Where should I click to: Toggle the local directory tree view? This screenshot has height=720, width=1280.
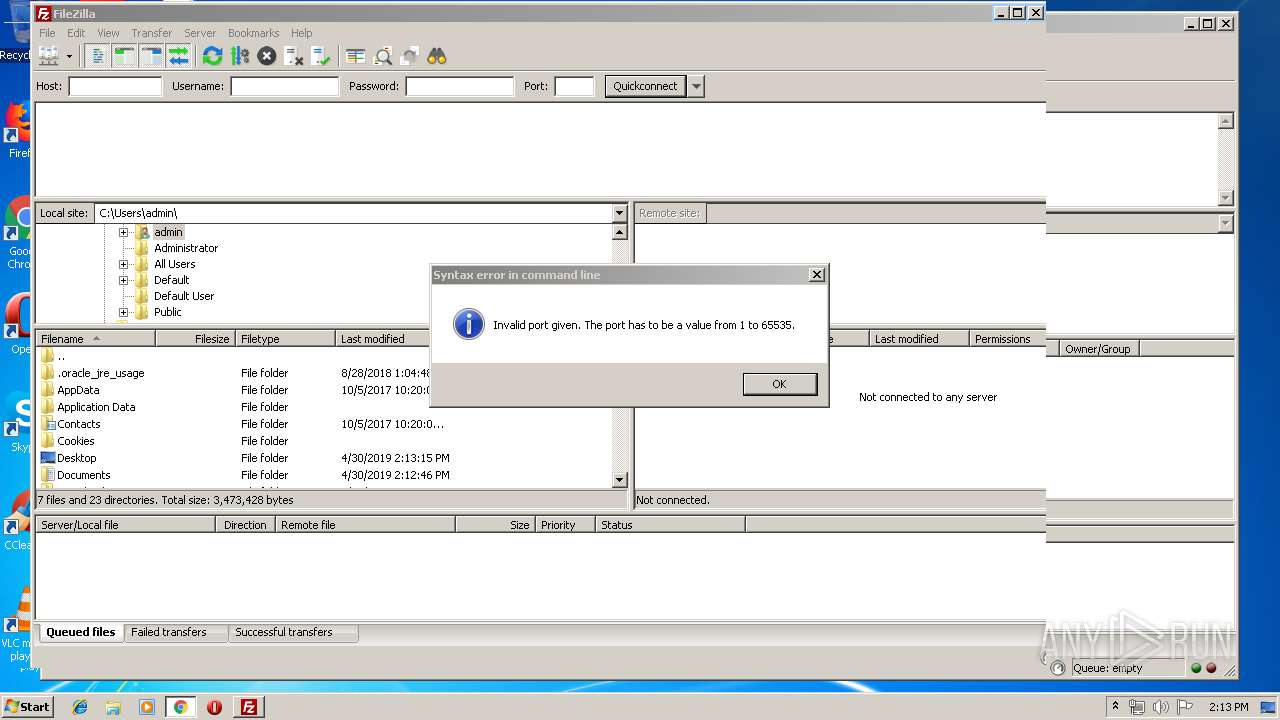pos(124,56)
